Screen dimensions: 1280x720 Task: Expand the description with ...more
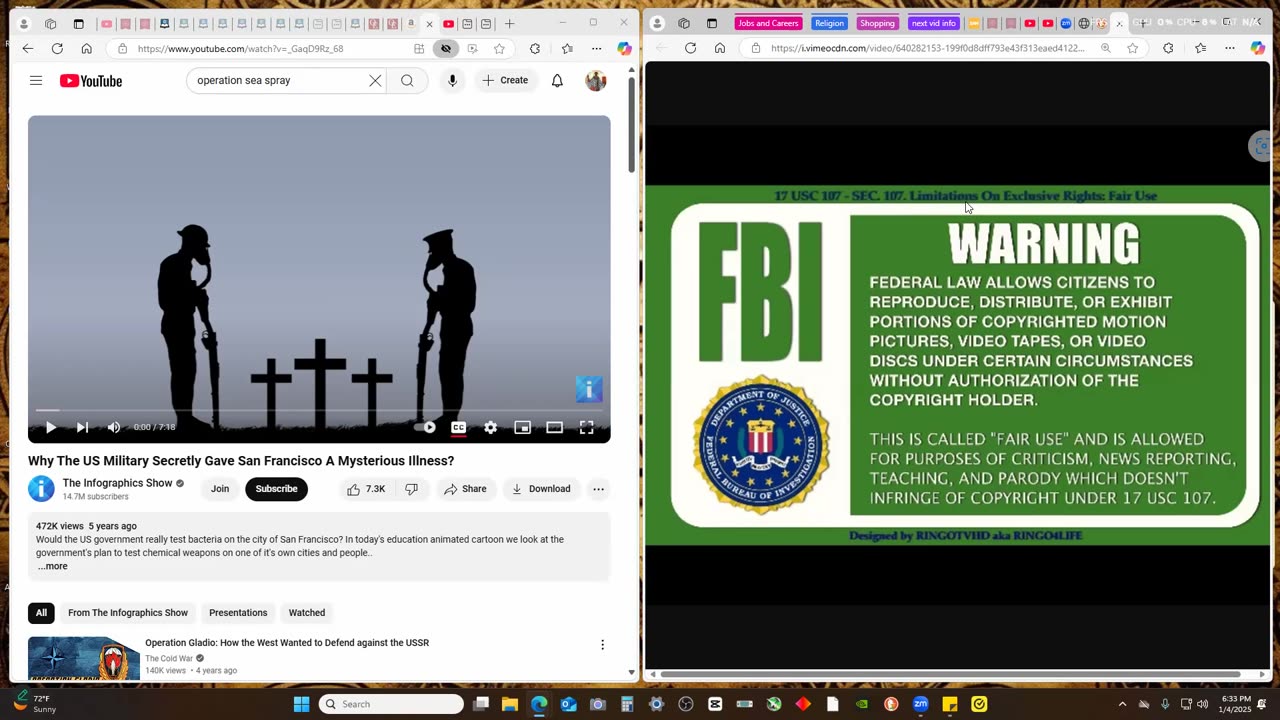[x=53, y=566]
